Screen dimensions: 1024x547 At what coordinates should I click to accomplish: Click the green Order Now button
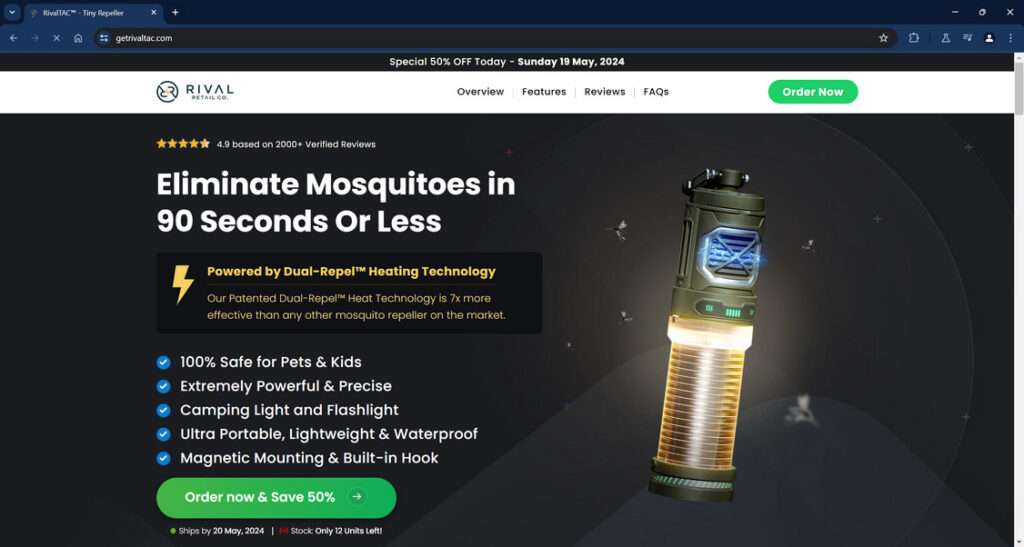812,92
